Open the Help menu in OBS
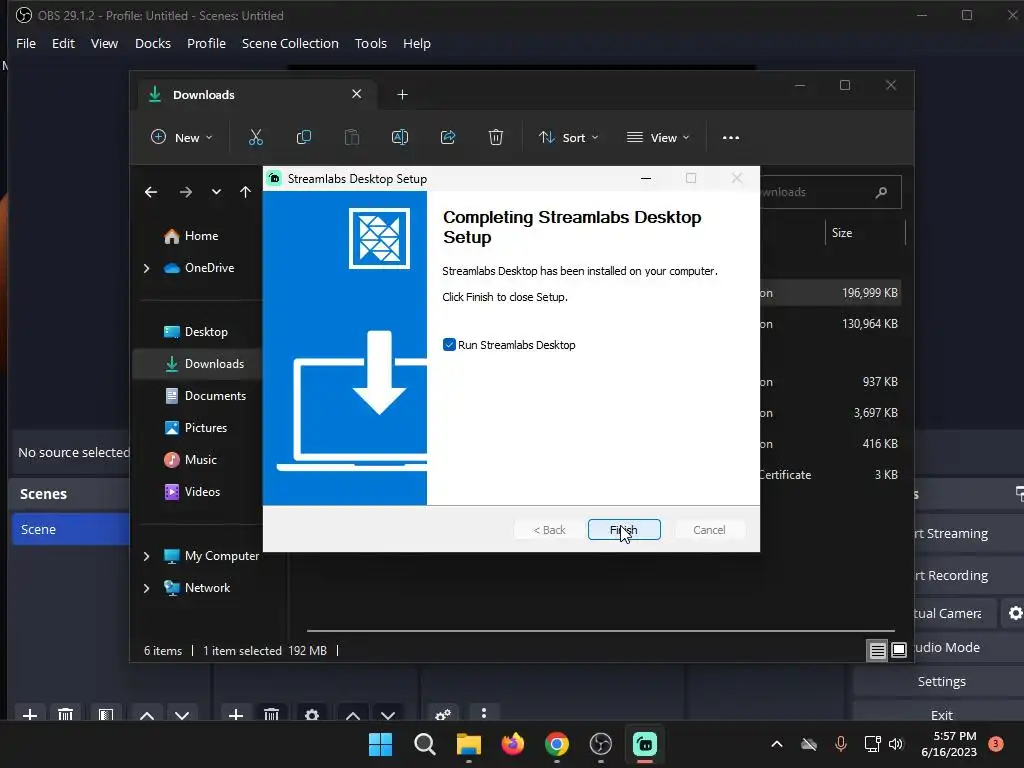This screenshot has width=1024, height=768. pyautogui.click(x=417, y=43)
